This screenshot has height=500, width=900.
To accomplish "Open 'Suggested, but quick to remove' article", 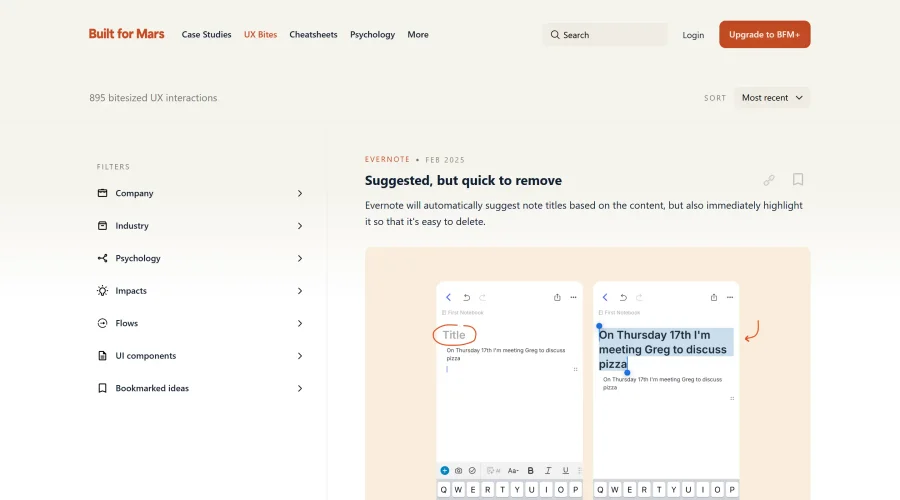I will tap(463, 180).
